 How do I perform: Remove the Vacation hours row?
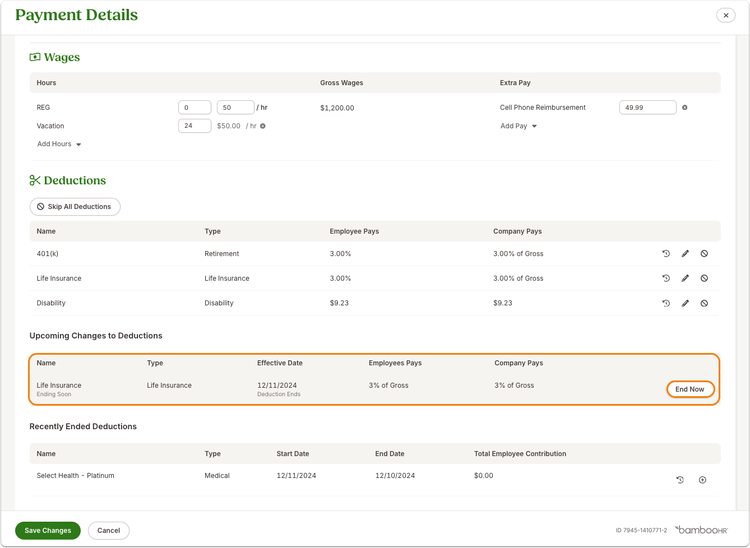[x=263, y=126]
